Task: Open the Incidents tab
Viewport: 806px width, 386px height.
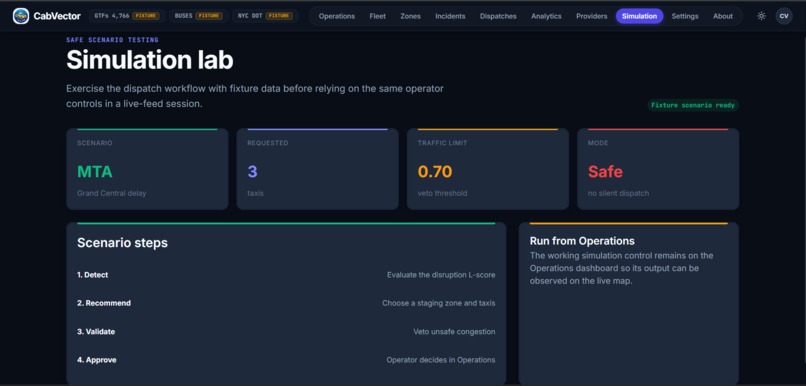Action: 450,16
